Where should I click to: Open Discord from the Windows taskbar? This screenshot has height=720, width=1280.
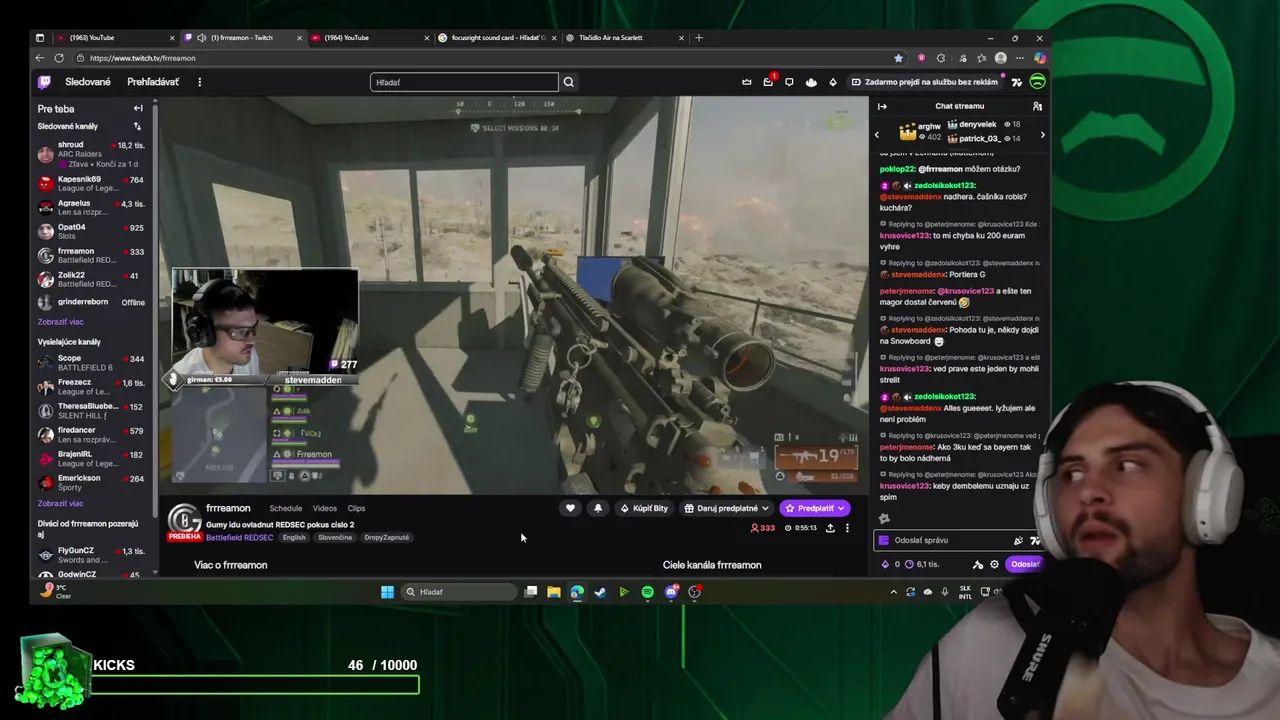click(x=671, y=592)
